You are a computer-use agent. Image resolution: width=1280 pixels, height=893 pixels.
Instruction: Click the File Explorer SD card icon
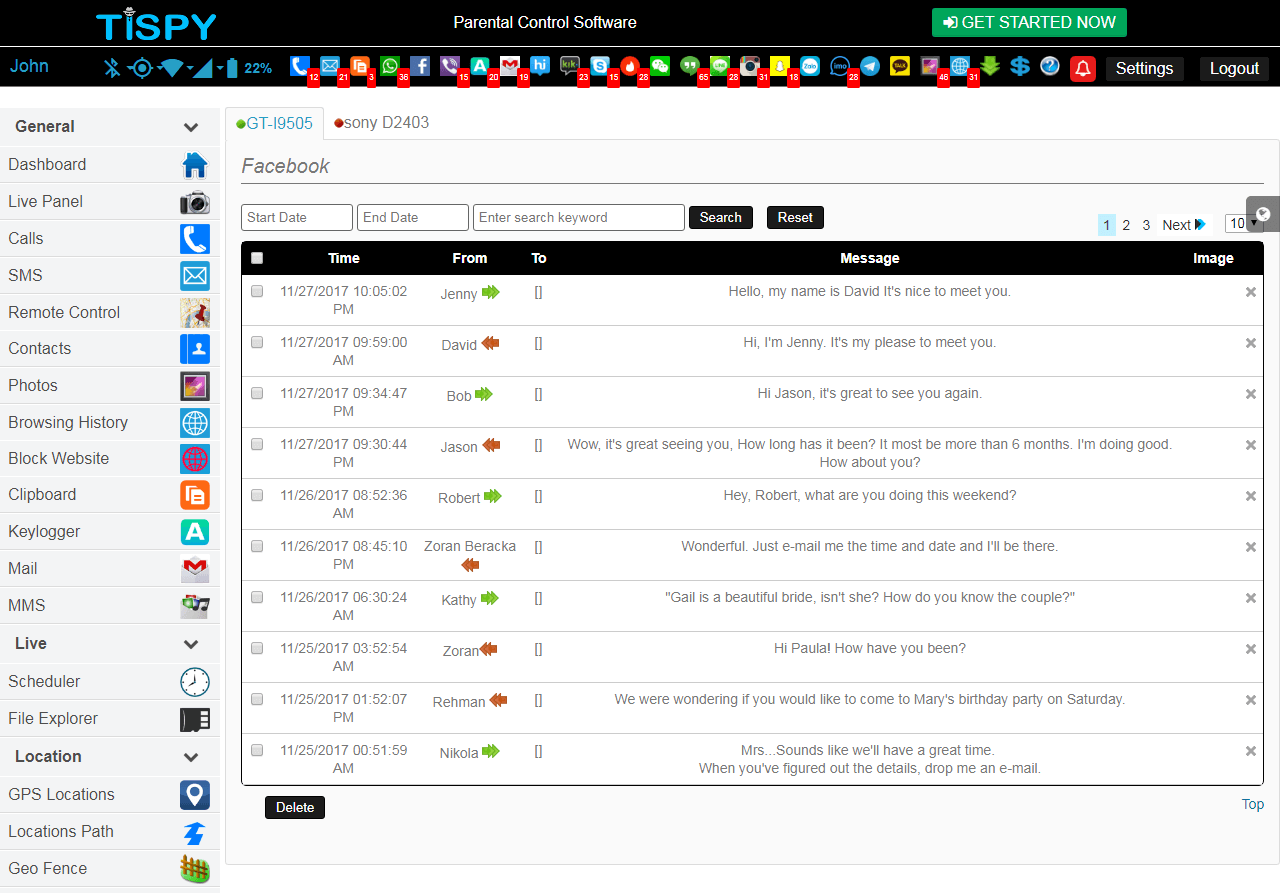click(195, 719)
